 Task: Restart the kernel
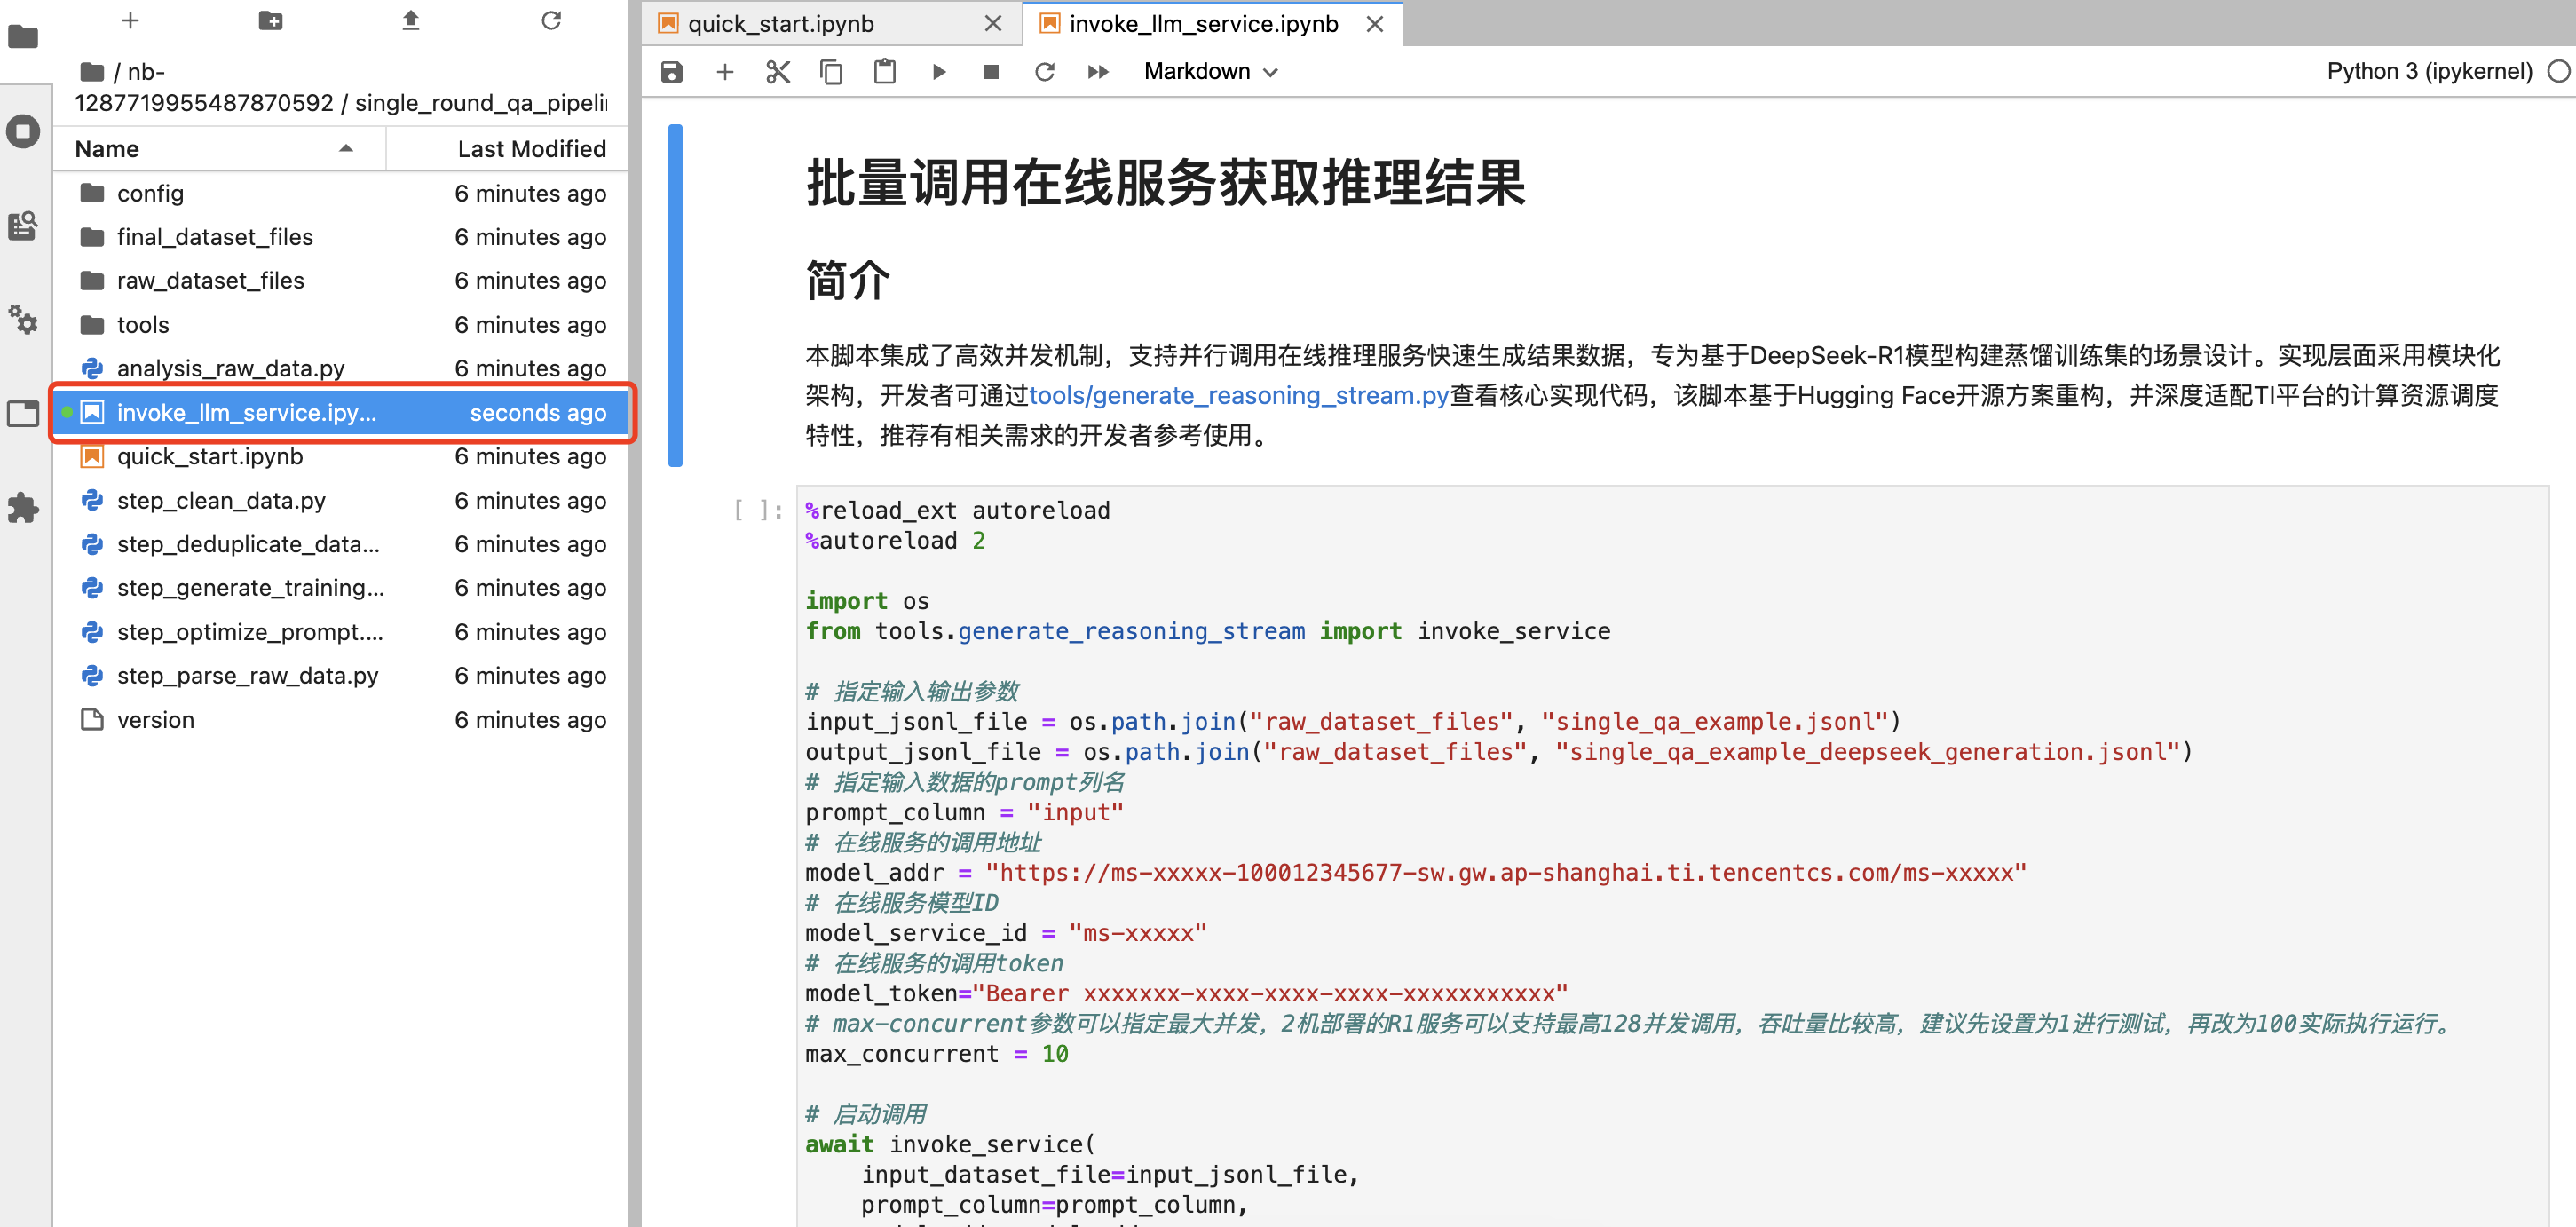(x=1045, y=72)
